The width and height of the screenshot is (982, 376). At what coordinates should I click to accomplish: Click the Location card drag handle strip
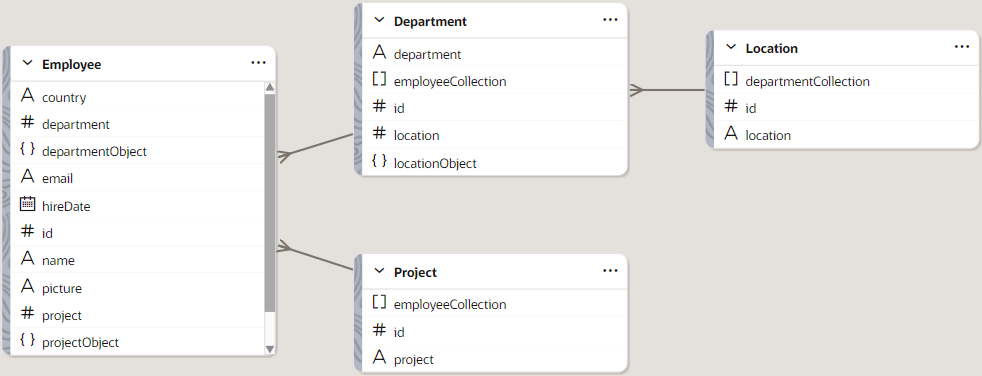710,90
